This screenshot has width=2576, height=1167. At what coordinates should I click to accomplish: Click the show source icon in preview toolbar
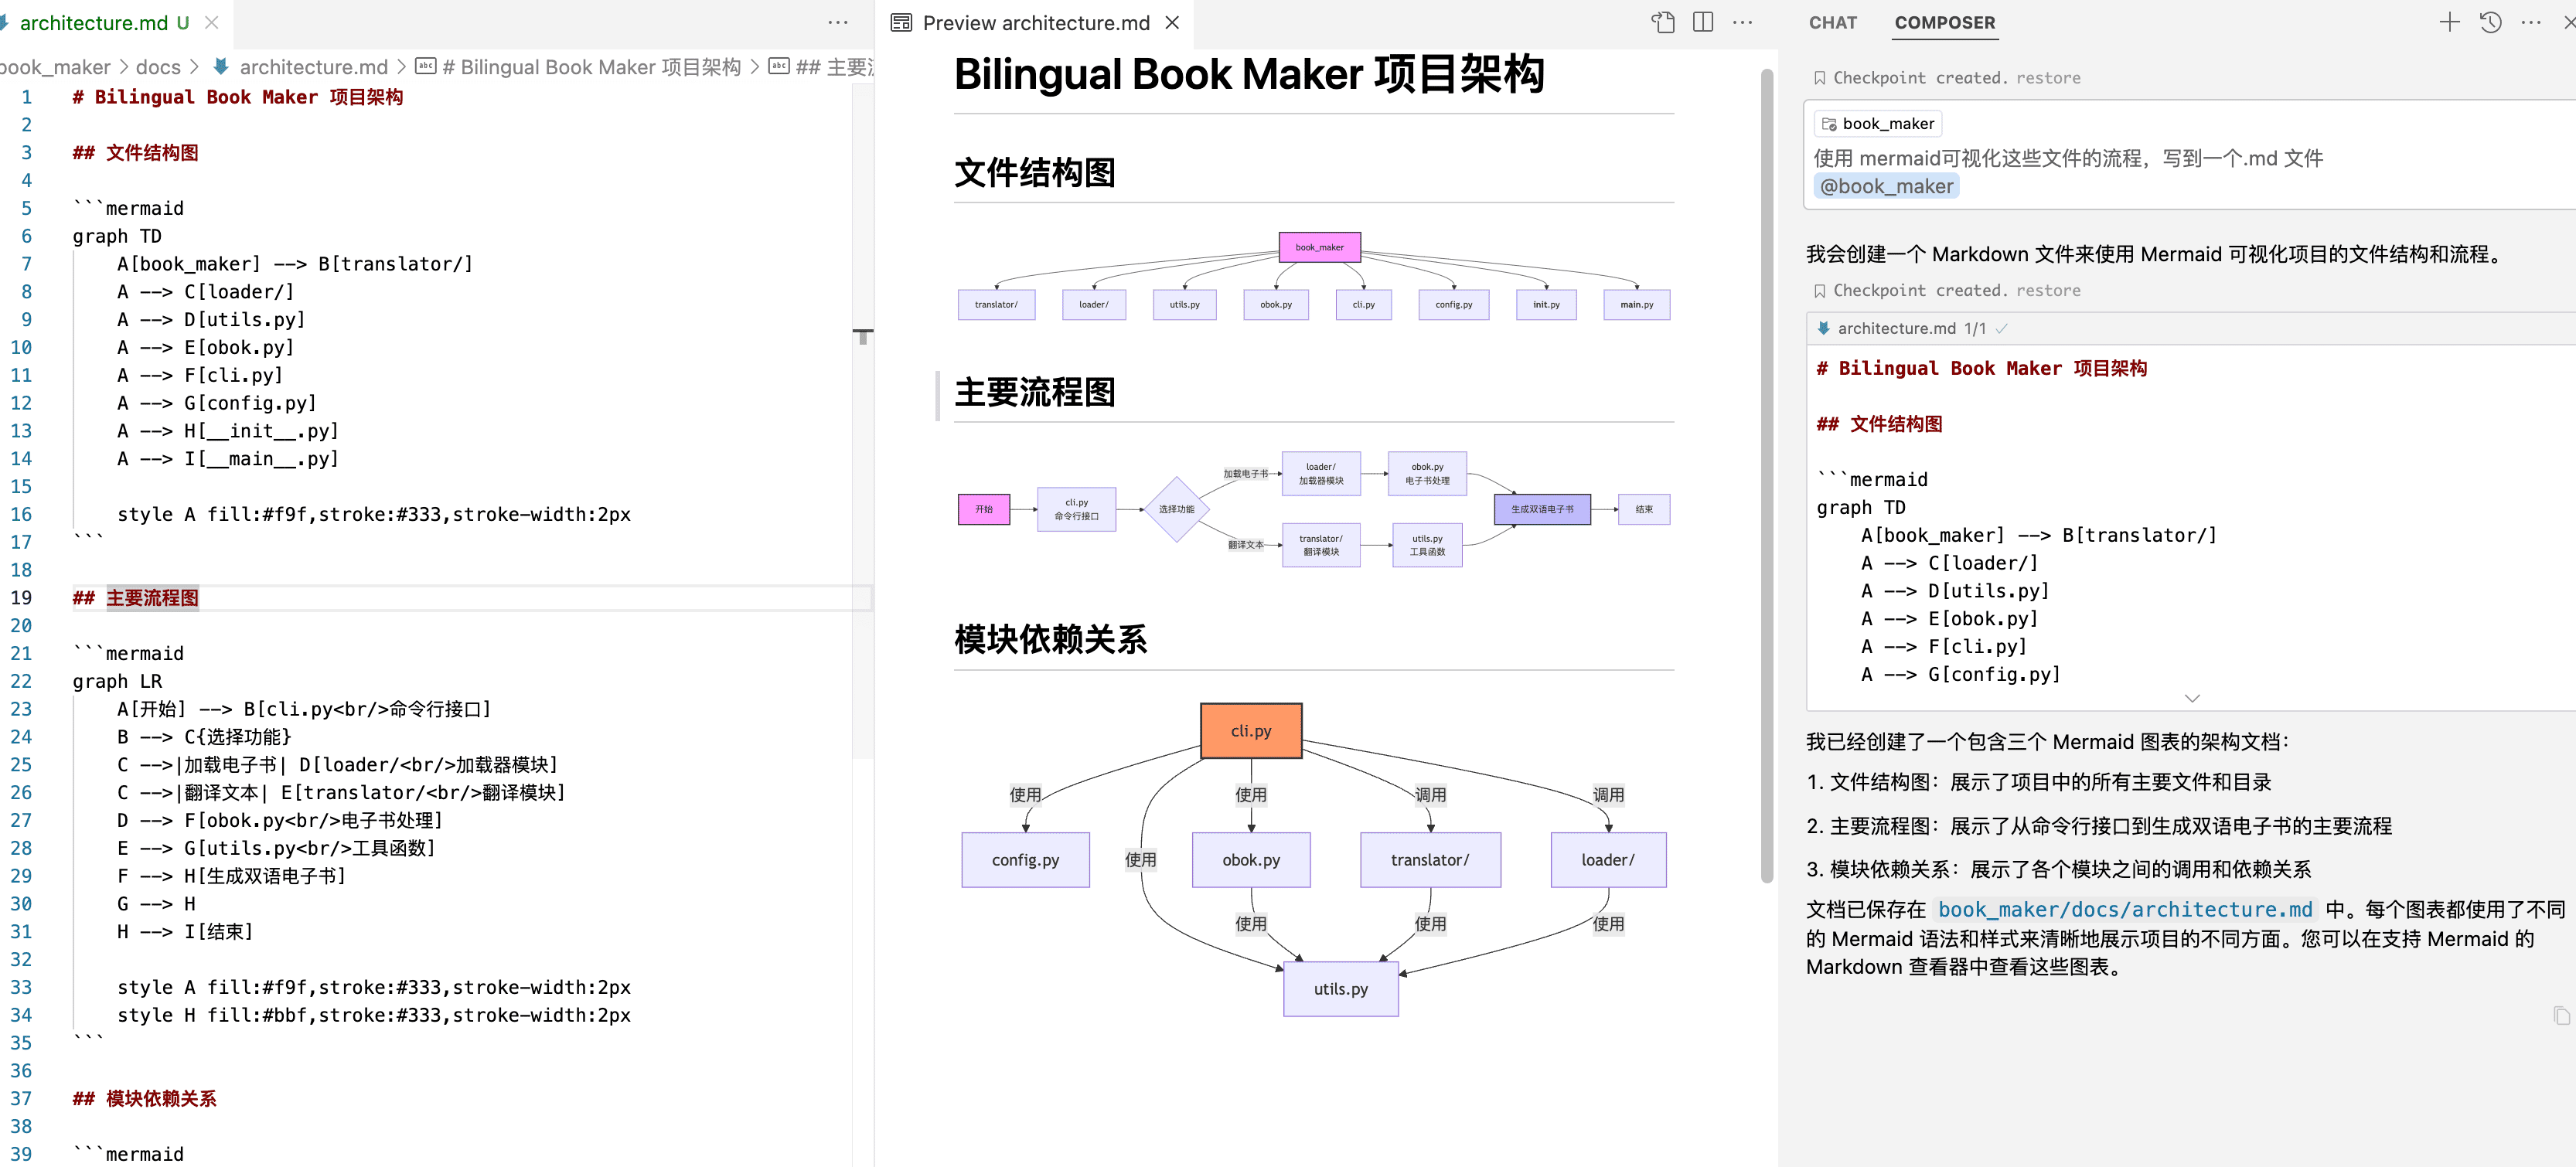click(1662, 22)
